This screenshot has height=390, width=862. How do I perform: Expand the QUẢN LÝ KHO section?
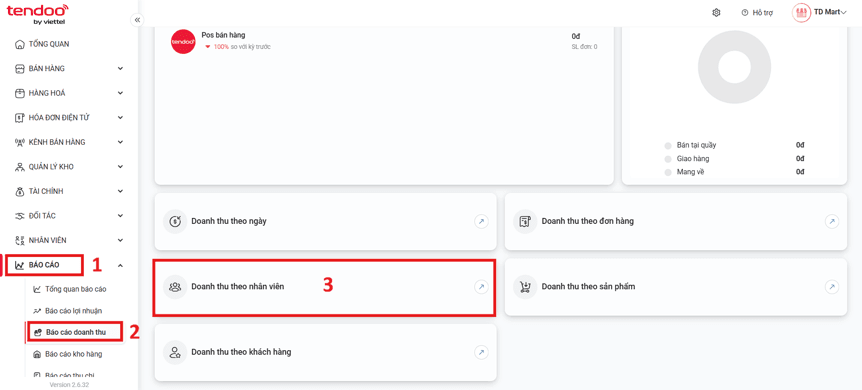pyautogui.click(x=69, y=167)
